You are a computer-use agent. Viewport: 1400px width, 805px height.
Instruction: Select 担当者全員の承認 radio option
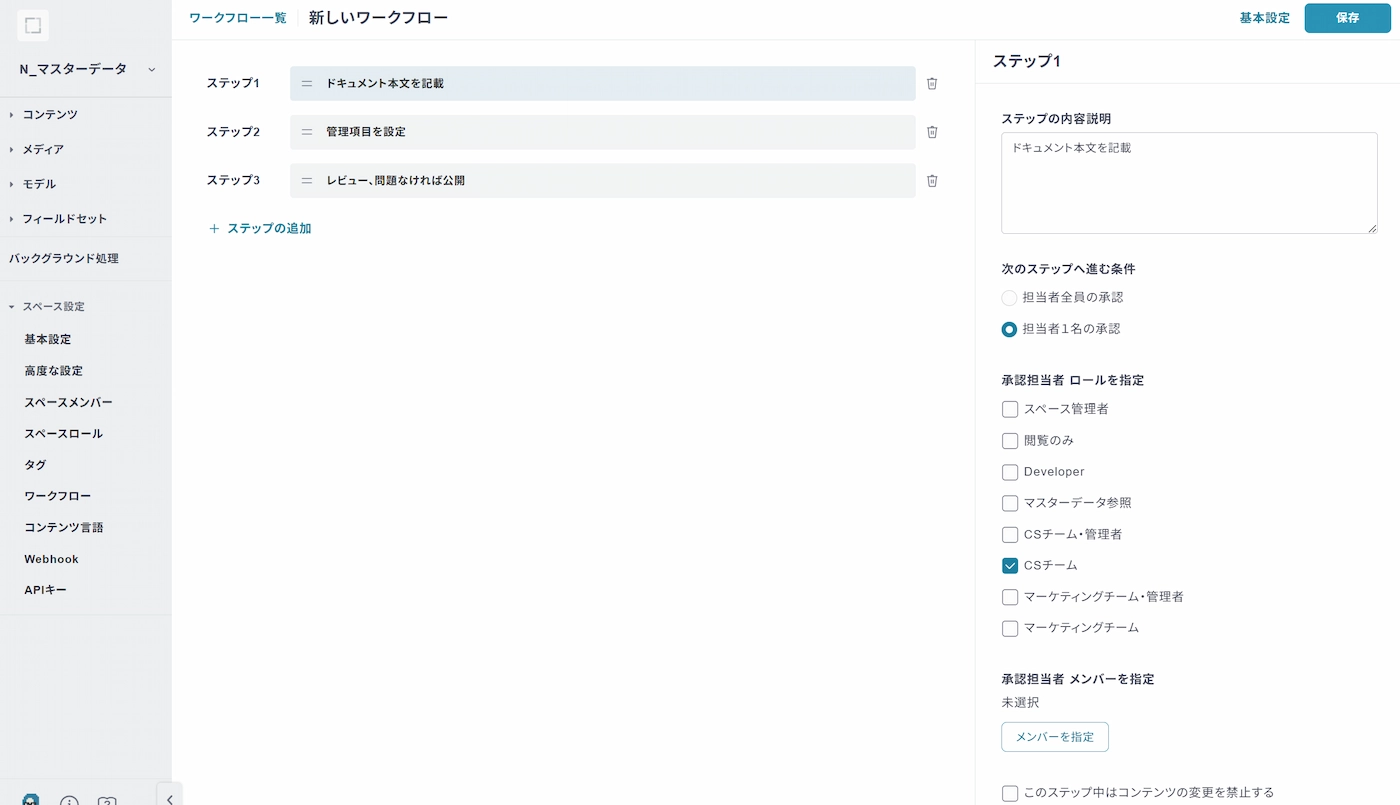coord(1009,298)
